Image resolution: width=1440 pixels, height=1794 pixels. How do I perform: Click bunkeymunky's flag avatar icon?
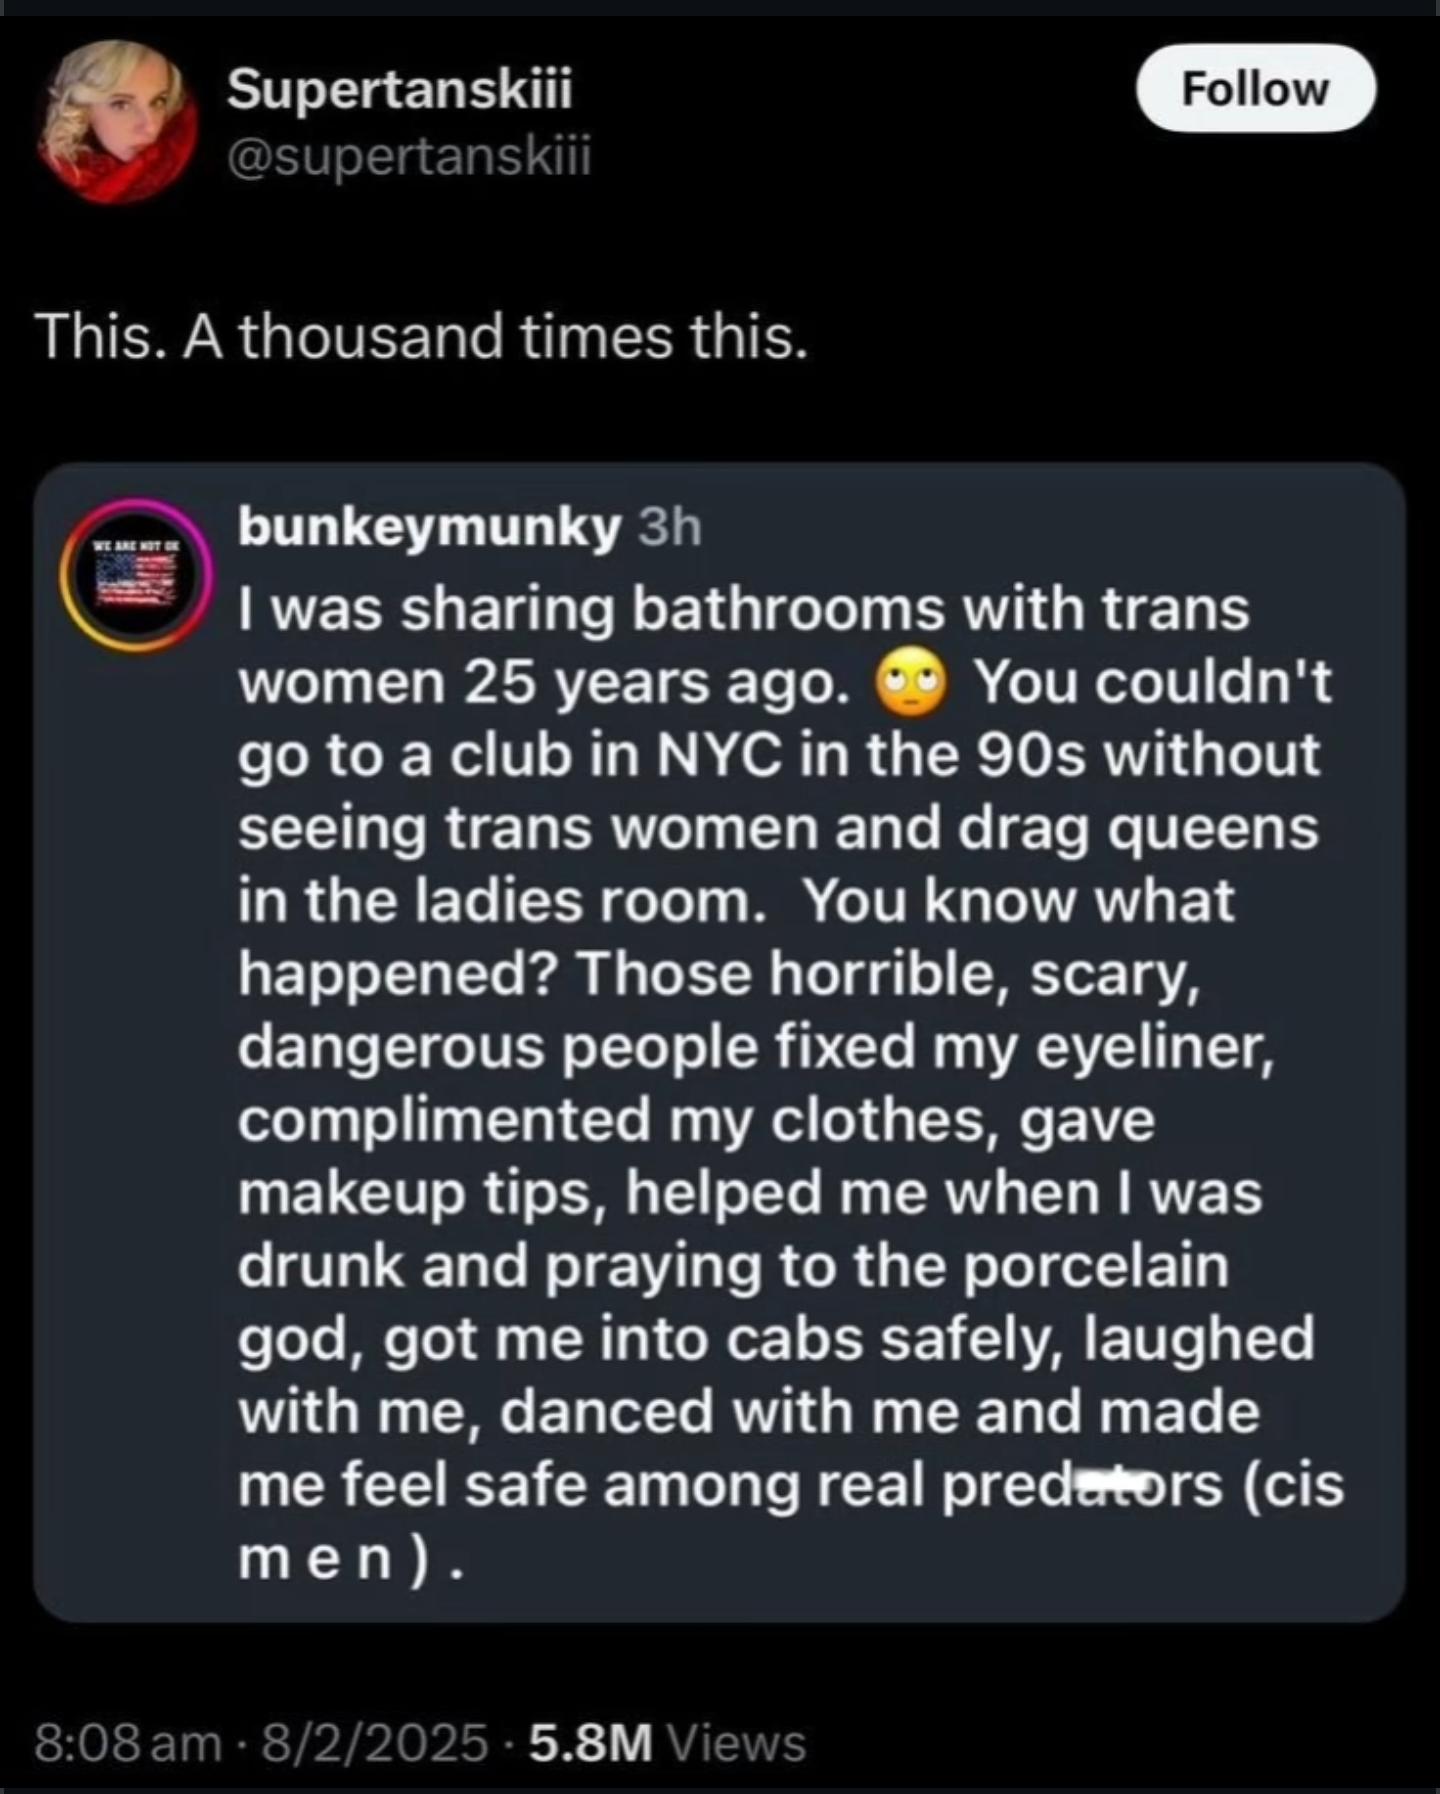point(134,575)
